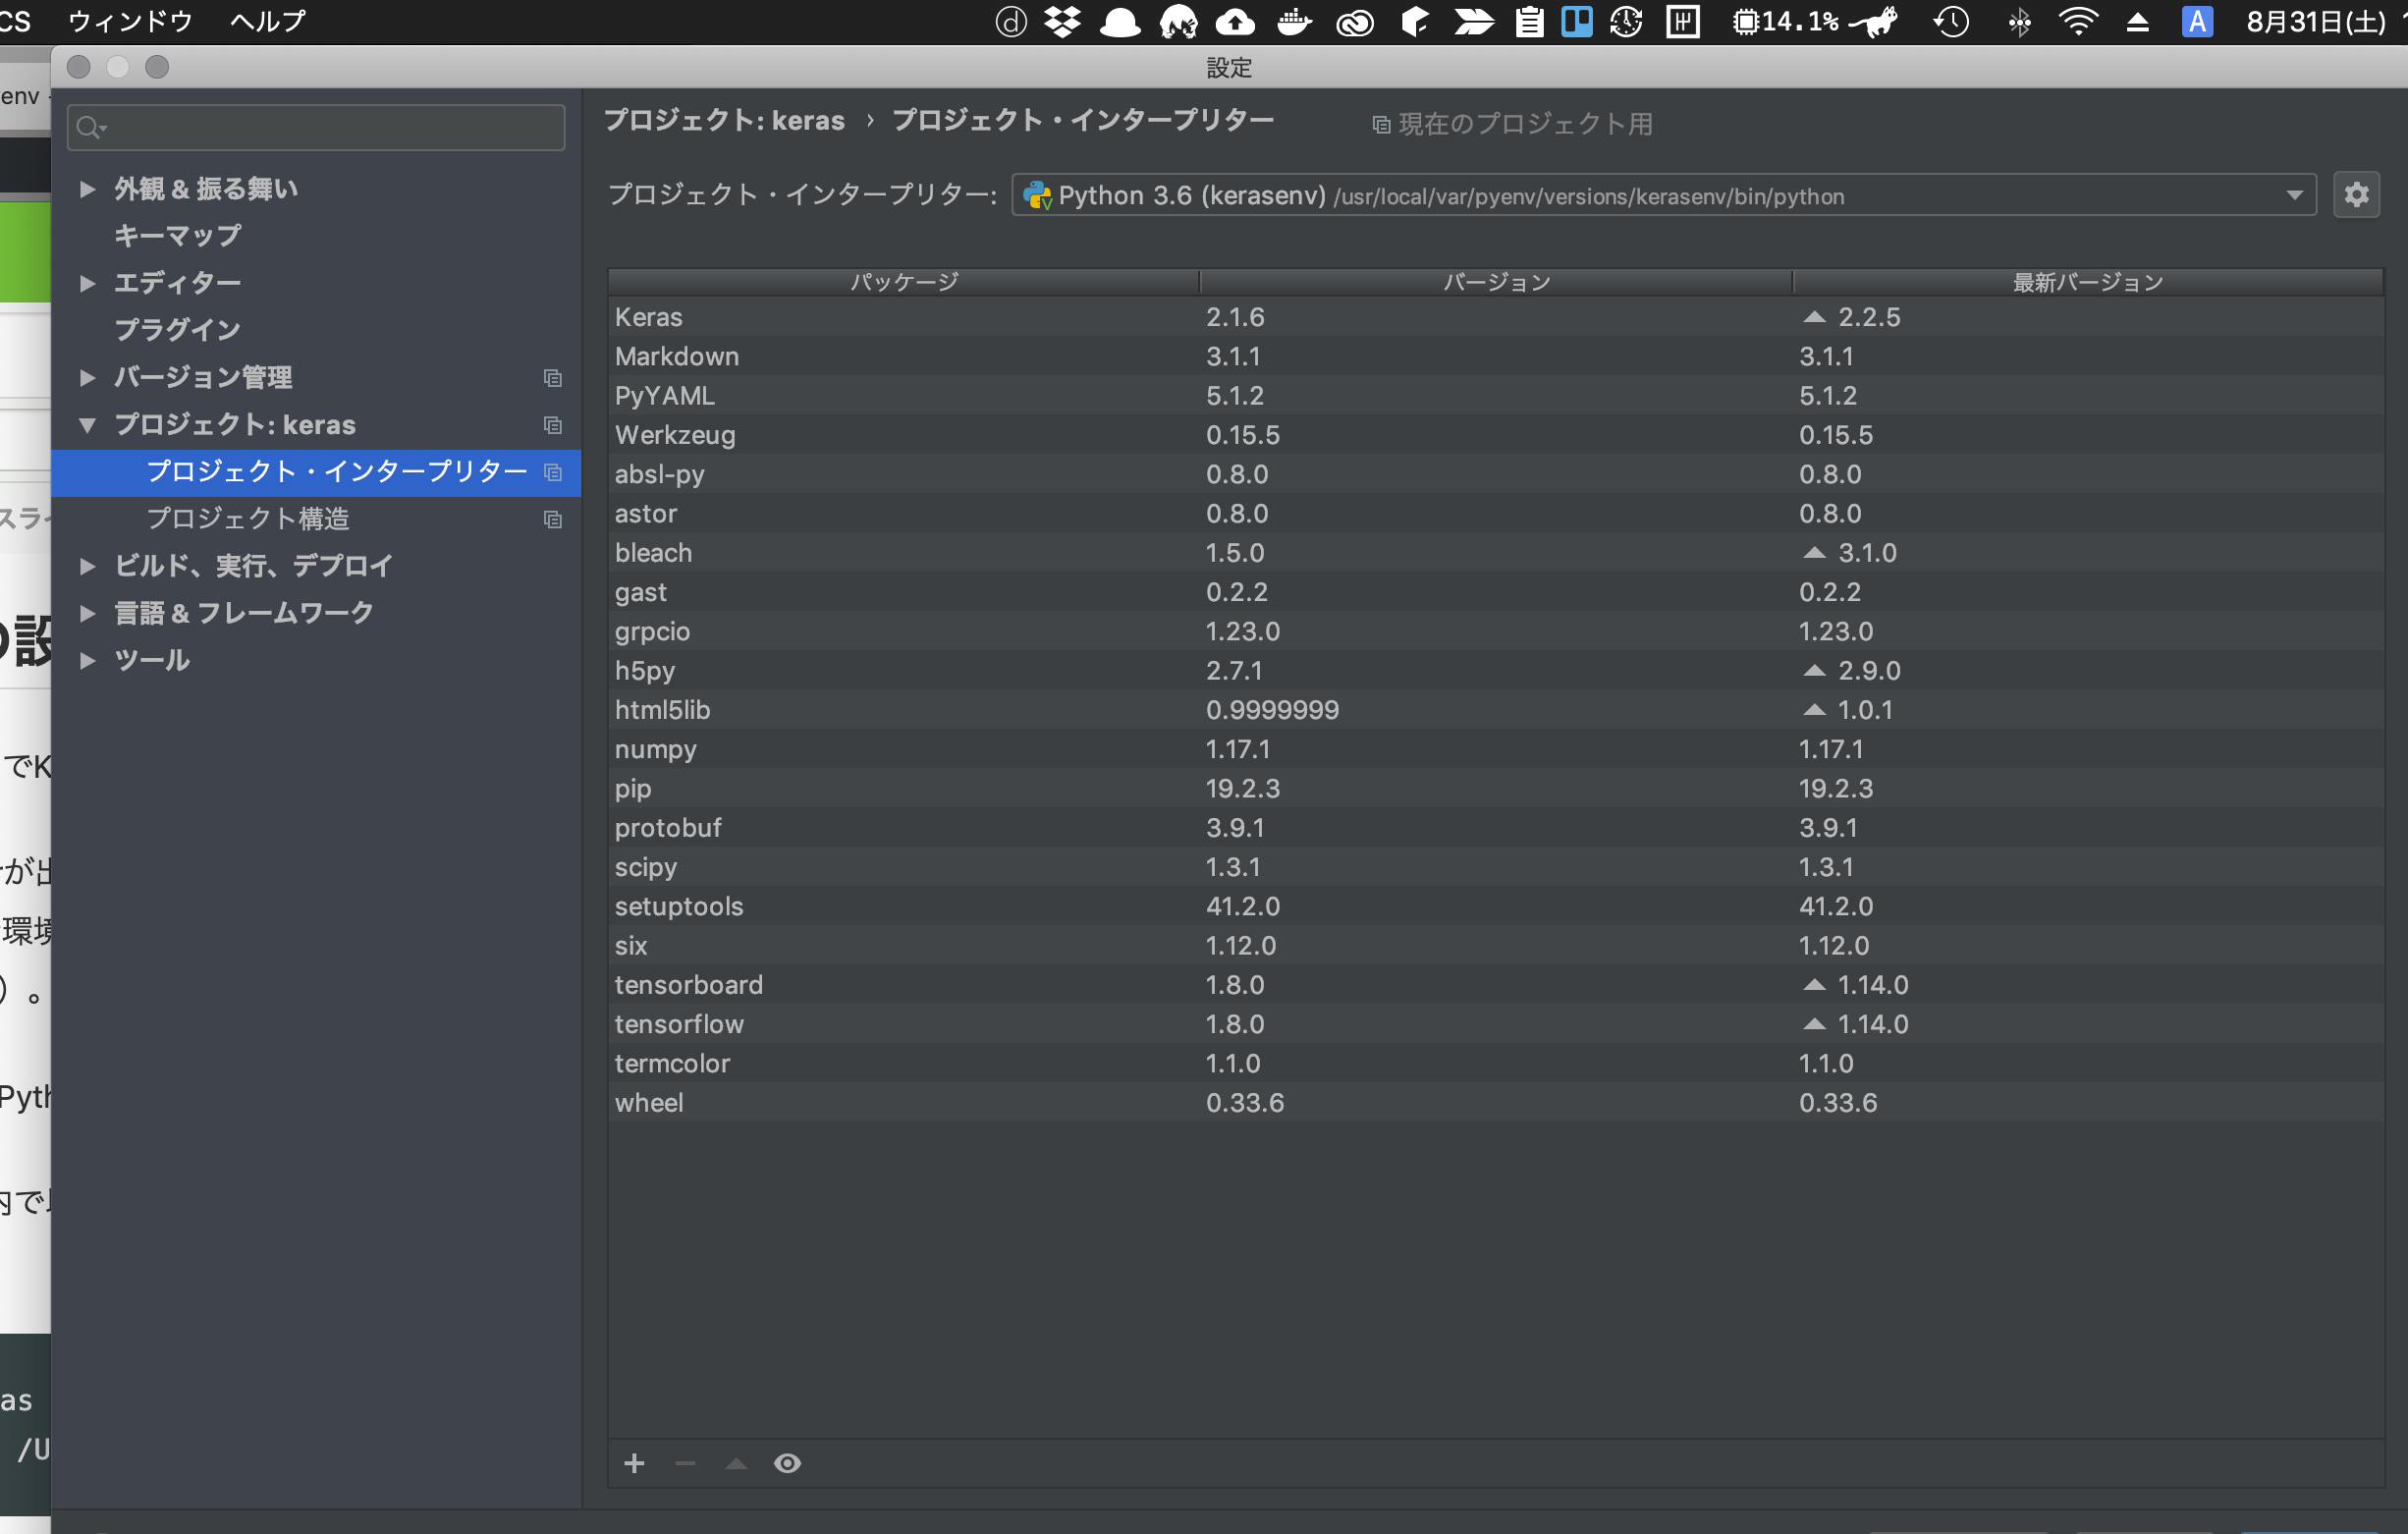Click eject icon in menu bar
Viewport: 2408px width, 1534px height.
[x=2138, y=21]
